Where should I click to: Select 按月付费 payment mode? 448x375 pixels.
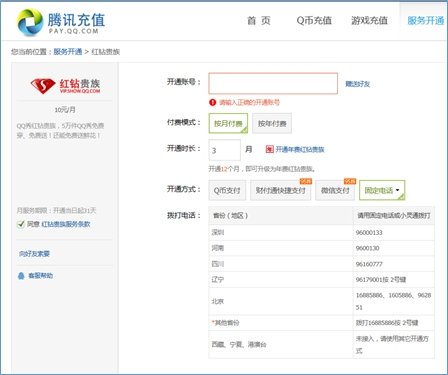tap(228, 123)
